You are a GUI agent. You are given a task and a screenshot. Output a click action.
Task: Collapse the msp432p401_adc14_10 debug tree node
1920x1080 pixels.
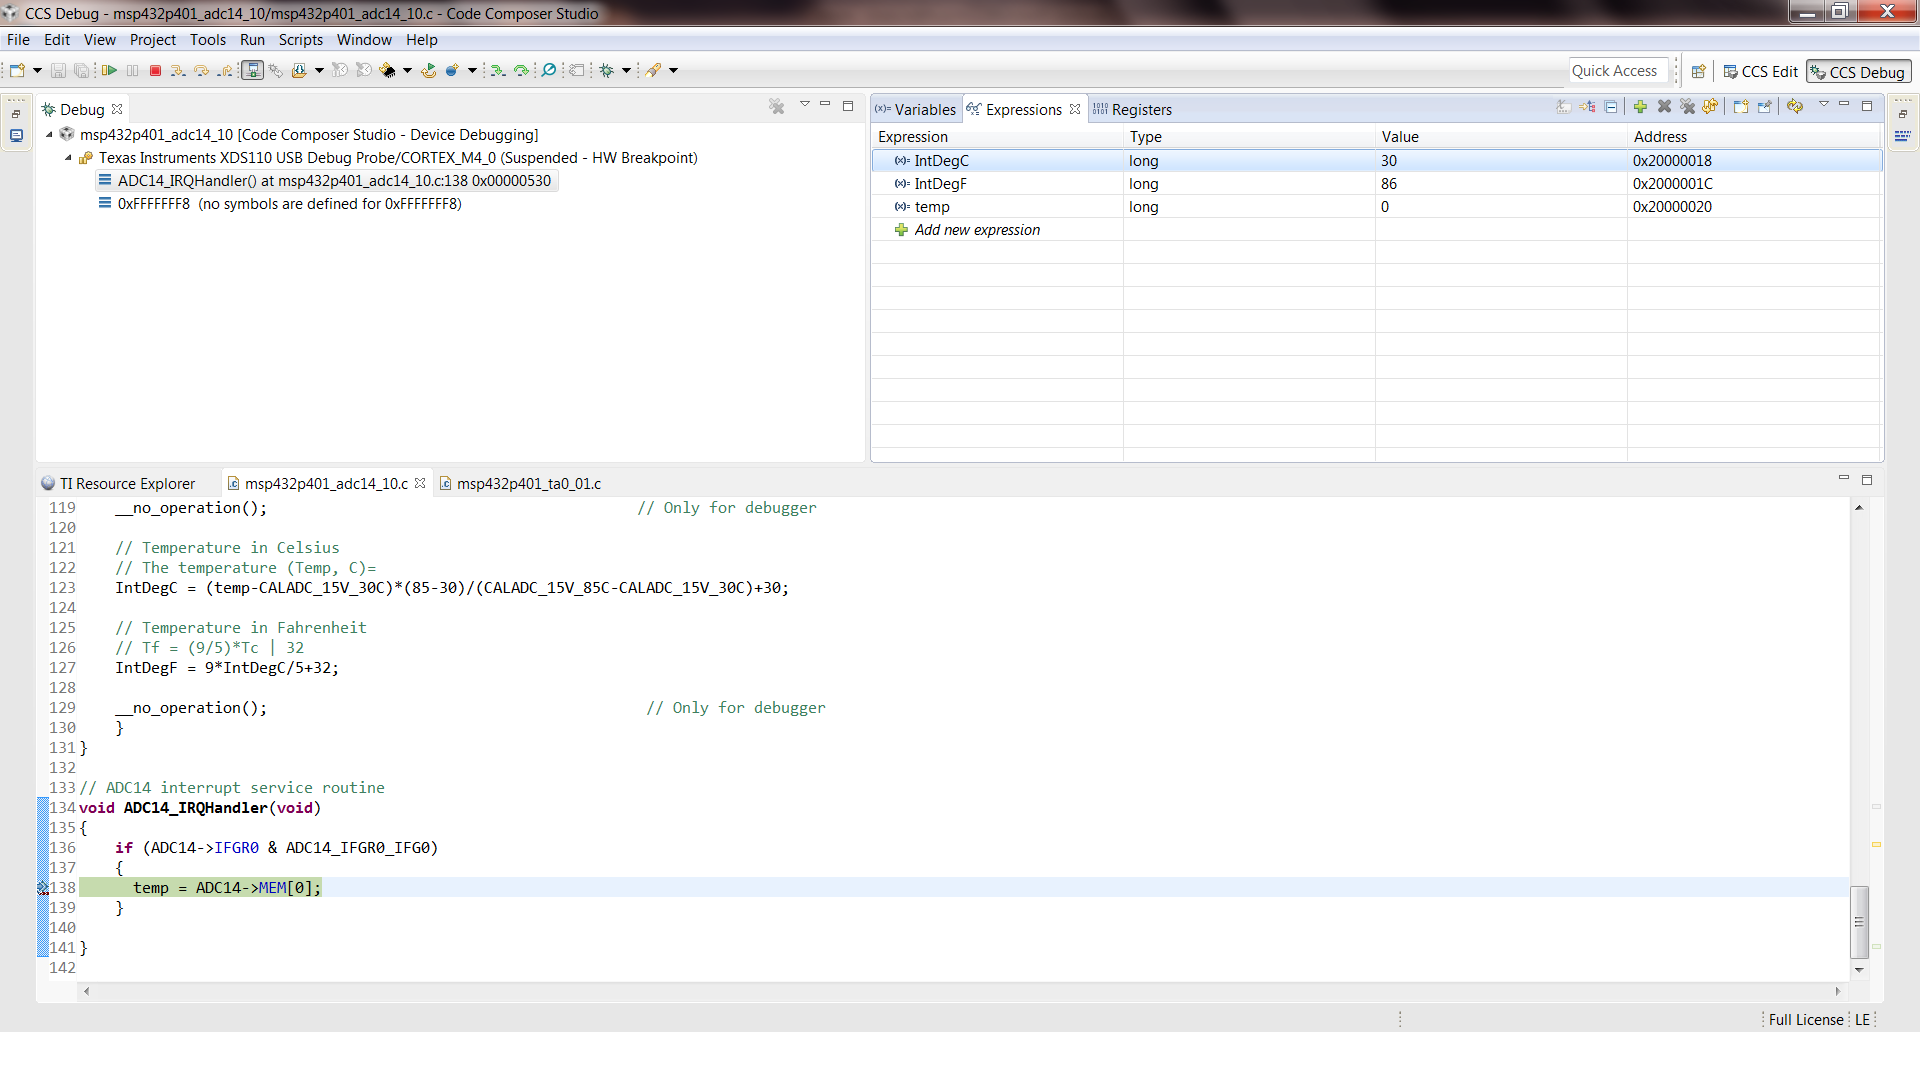point(49,134)
